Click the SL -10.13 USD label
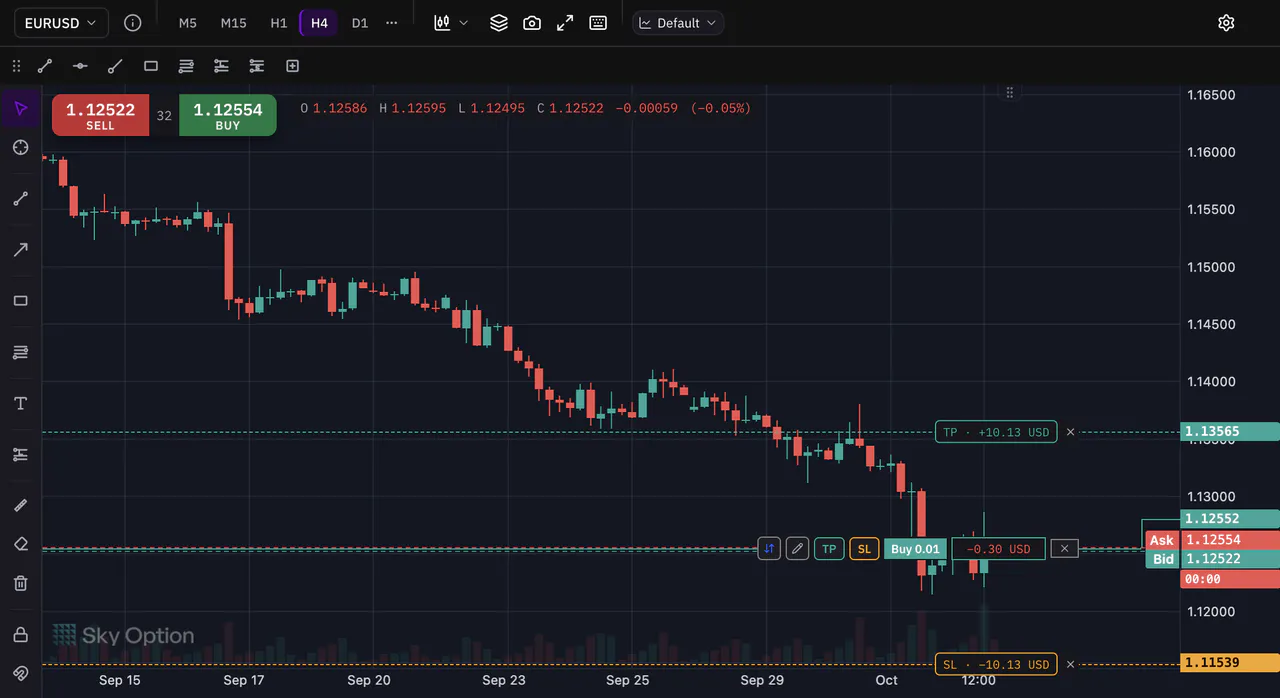Screen dimensions: 1280x698 (996, 665)
